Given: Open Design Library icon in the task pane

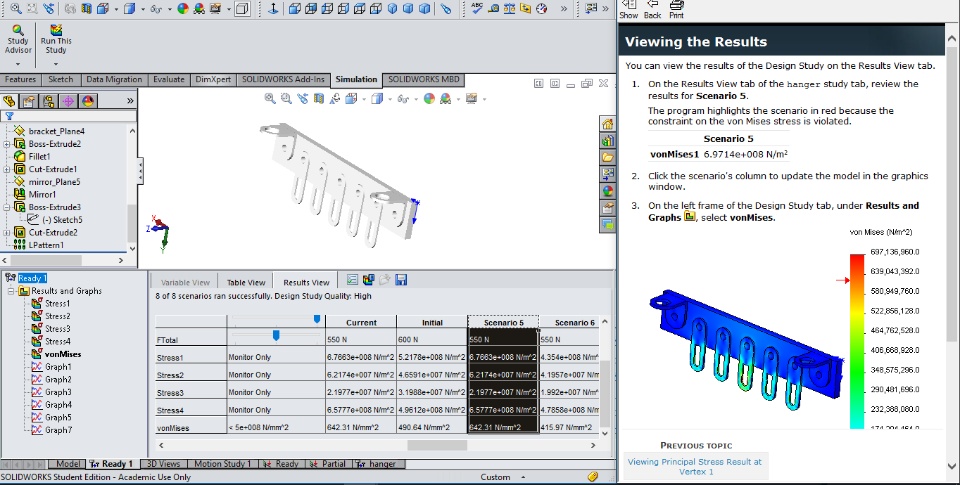Looking at the screenshot, I should [x=607, y=141].
